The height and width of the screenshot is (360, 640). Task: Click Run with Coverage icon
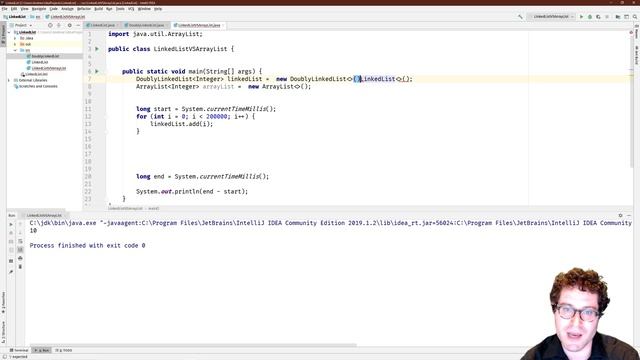click(598, 17)
